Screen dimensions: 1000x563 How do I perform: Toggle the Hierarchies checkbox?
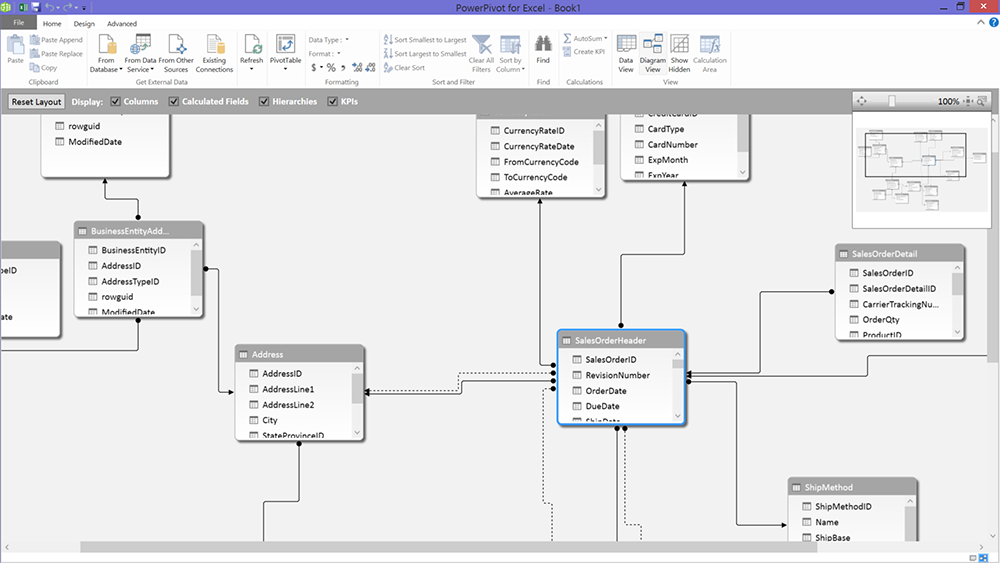pos(264,102)
